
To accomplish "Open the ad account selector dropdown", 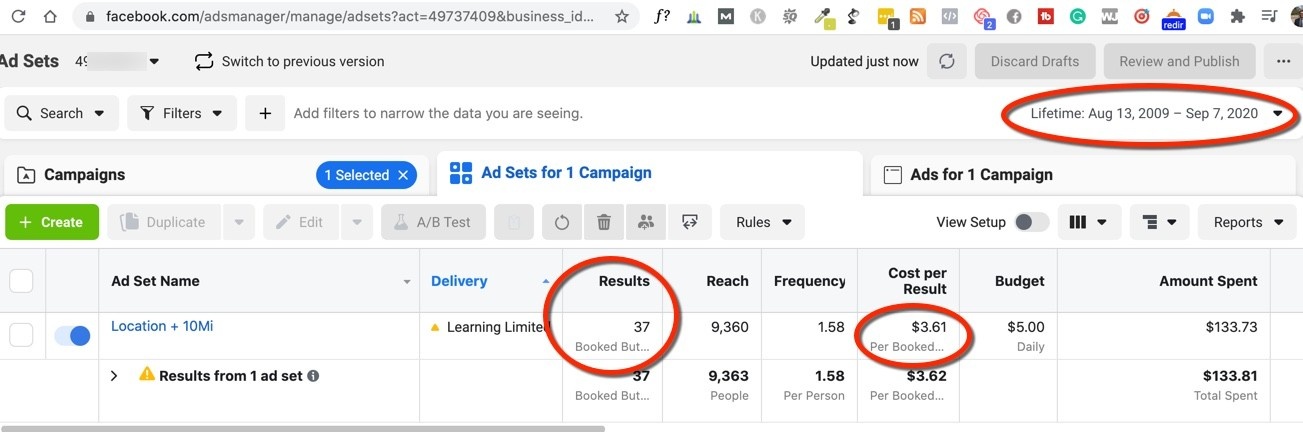I will click(x=154, y=61).
